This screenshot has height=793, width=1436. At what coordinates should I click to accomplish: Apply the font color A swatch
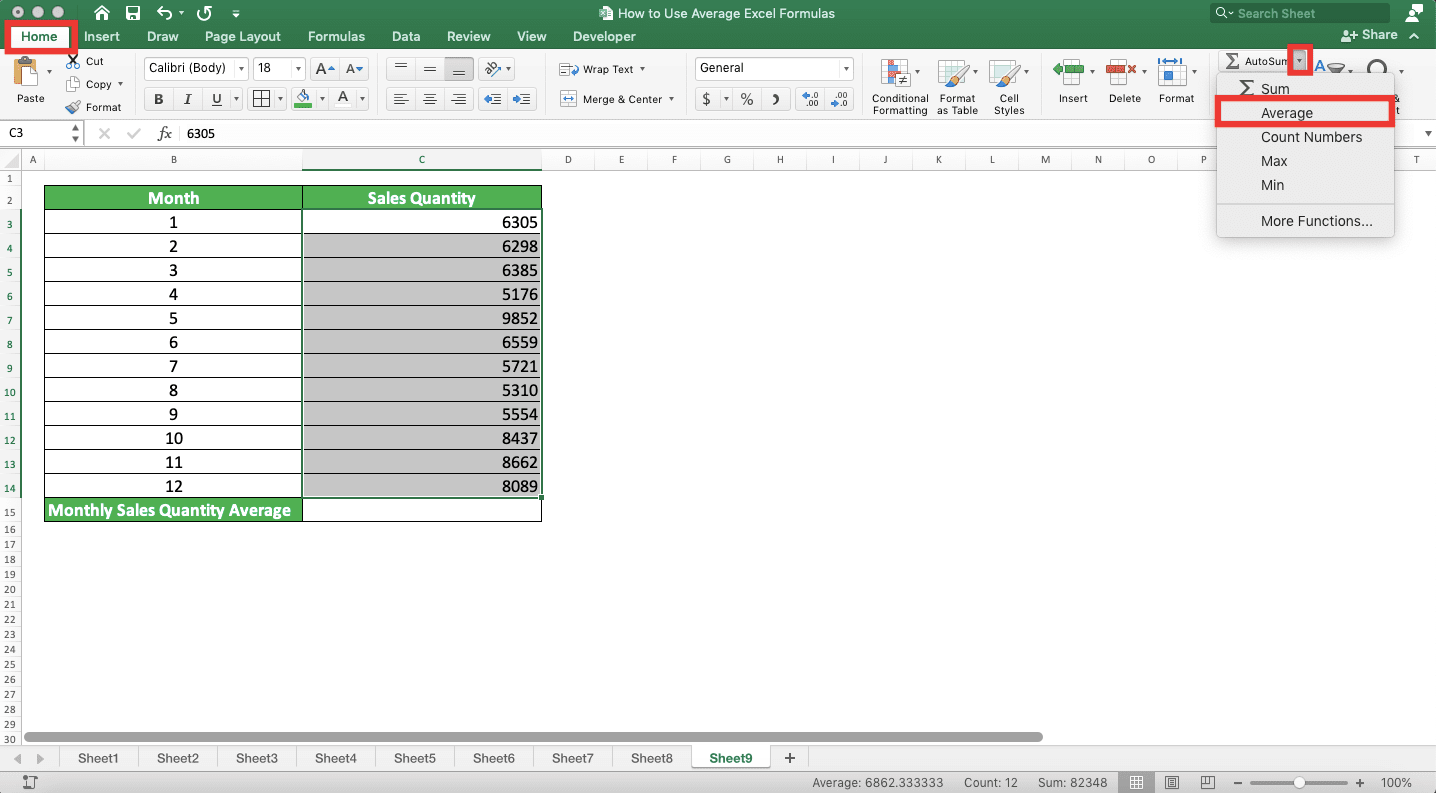click(x=343, y=99)
